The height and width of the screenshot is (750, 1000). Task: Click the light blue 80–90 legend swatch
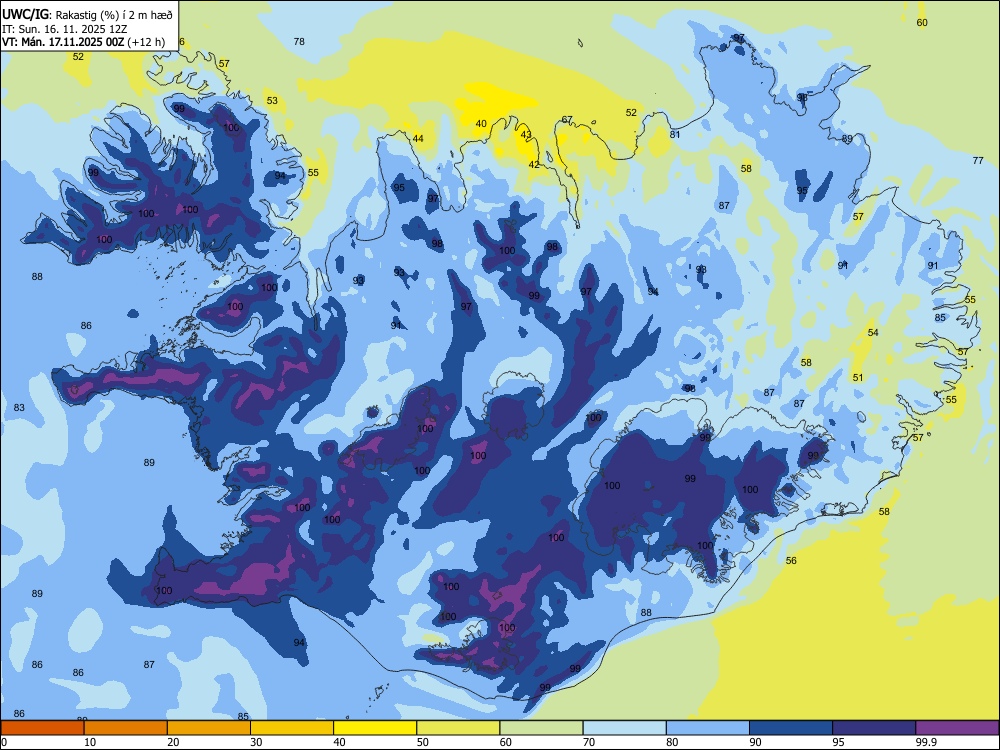708,728
